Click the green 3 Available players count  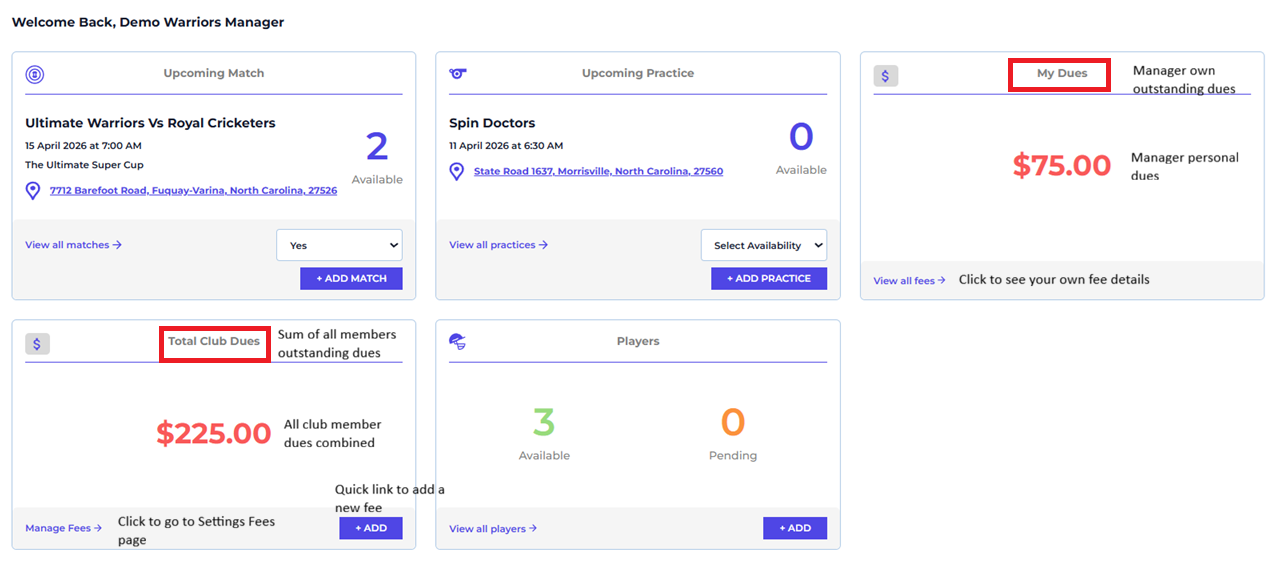pos(544,423)
